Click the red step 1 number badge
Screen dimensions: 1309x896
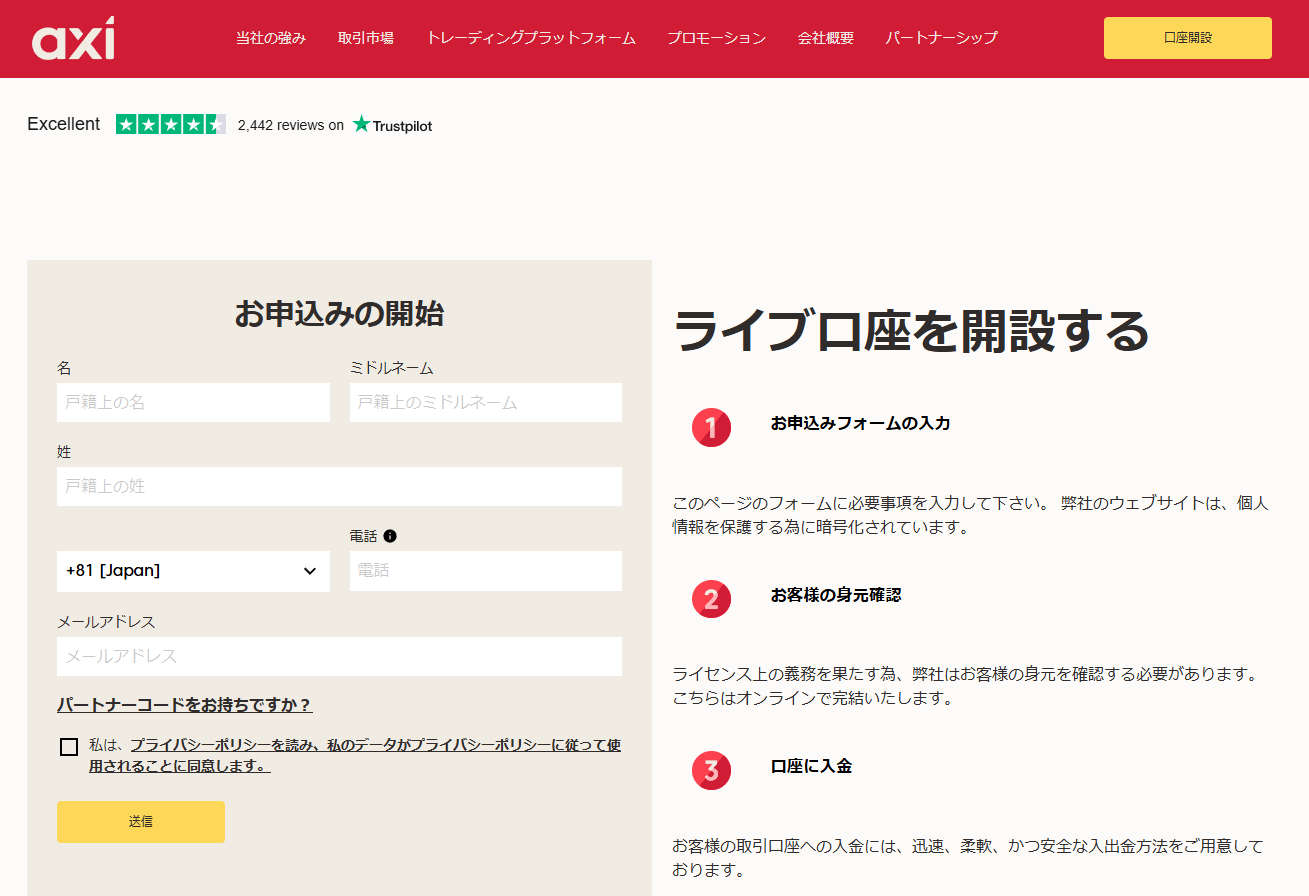[x=711, y=428]
